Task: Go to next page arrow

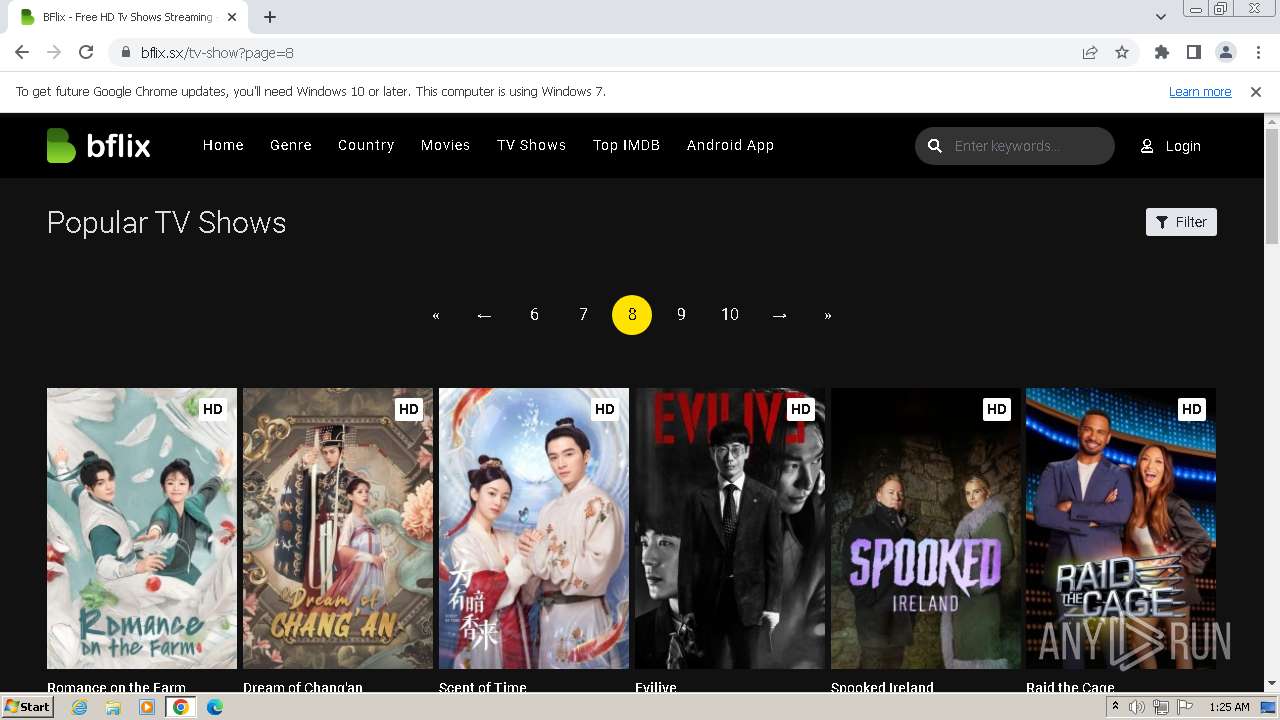Action: 780,315
